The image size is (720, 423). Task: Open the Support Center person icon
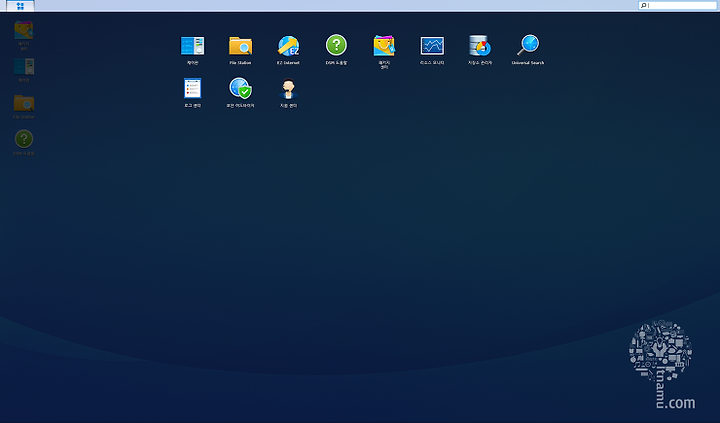(288, 89)
